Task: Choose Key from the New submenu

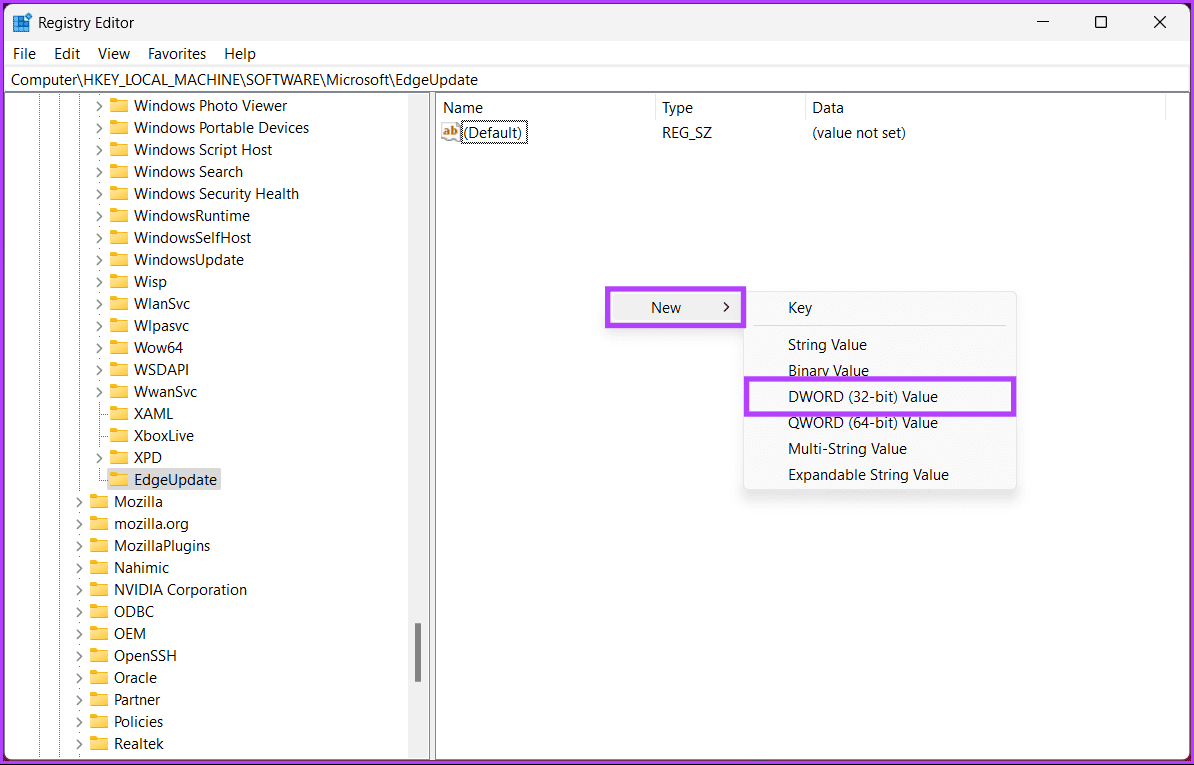Action: (880, 308)
